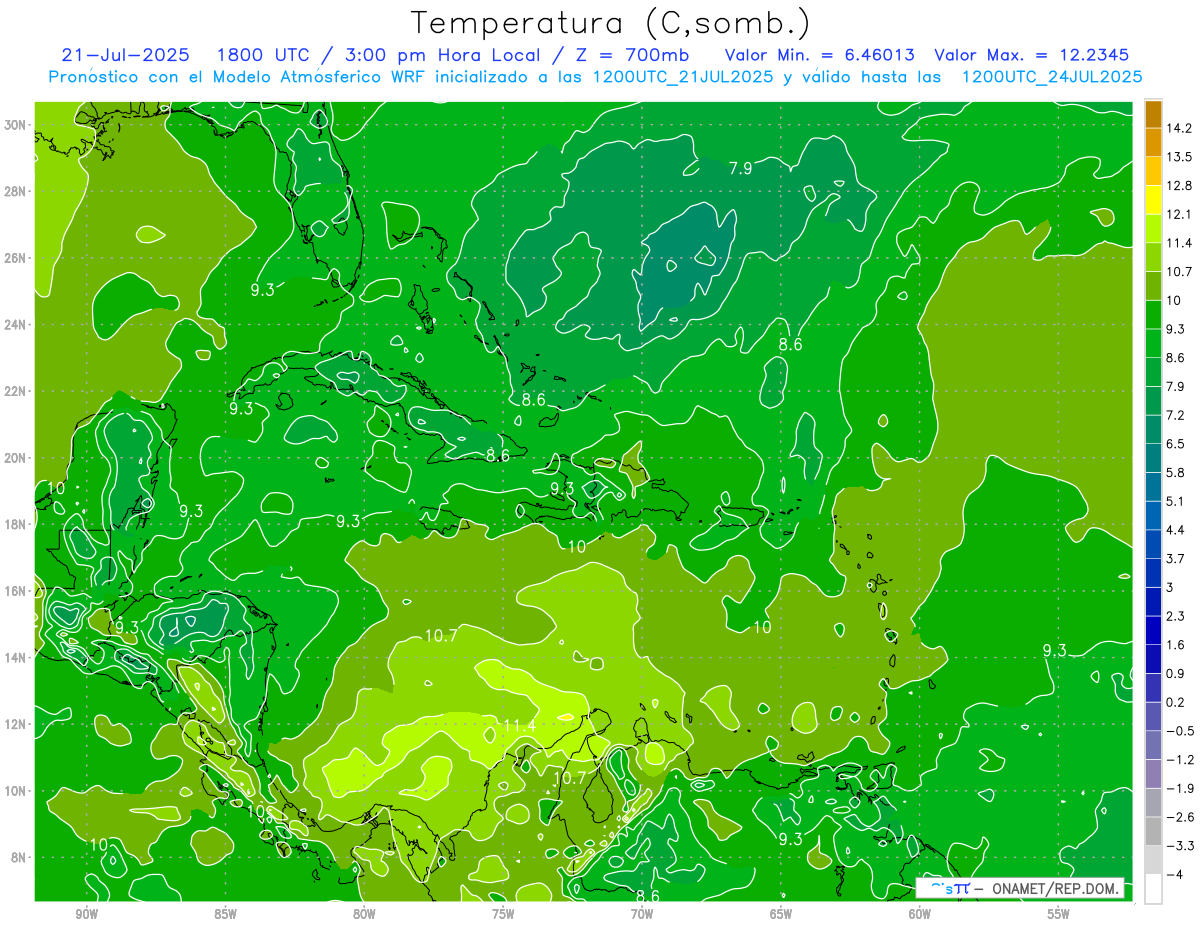Click the 26N latitude axis label
The height and width of the screenshot is (927, 1200).
[16, 257]
